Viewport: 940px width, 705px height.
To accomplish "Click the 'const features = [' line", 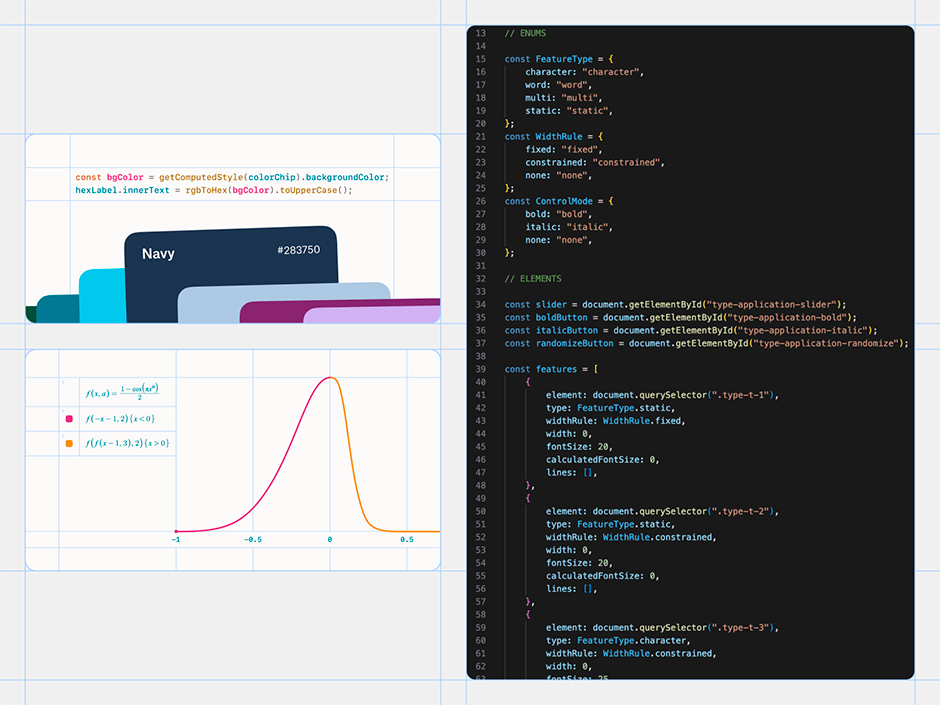I will point(551,369).
